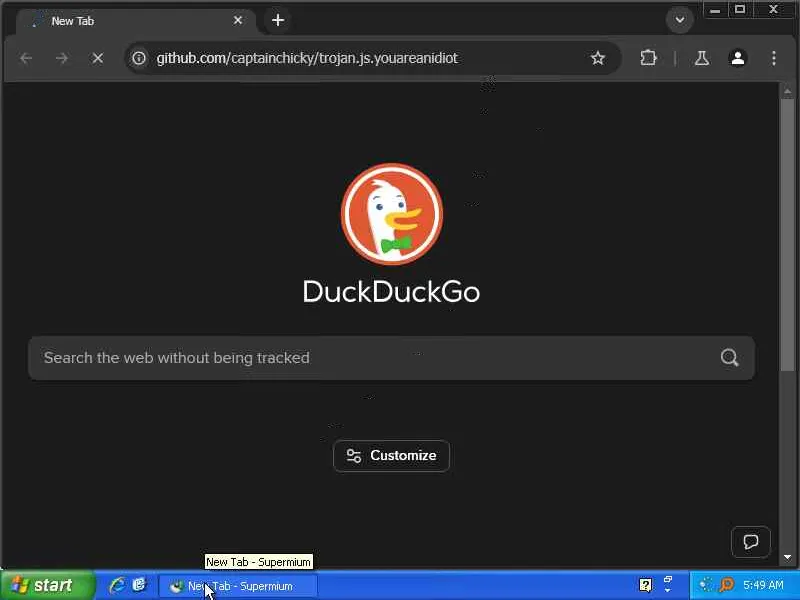This screenshot has width=800, height=600.
Task: Click the magnifier search icon
Action: point(730,358)
